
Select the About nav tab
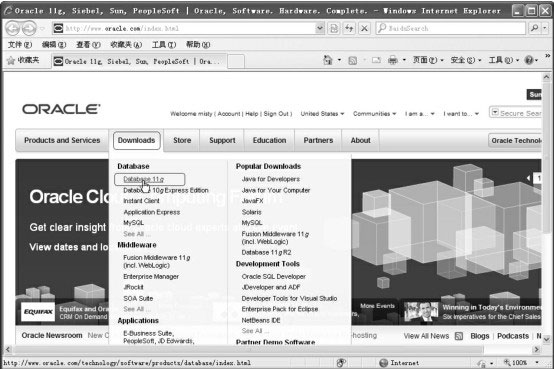pyautogui.click(x=360, y=140)
